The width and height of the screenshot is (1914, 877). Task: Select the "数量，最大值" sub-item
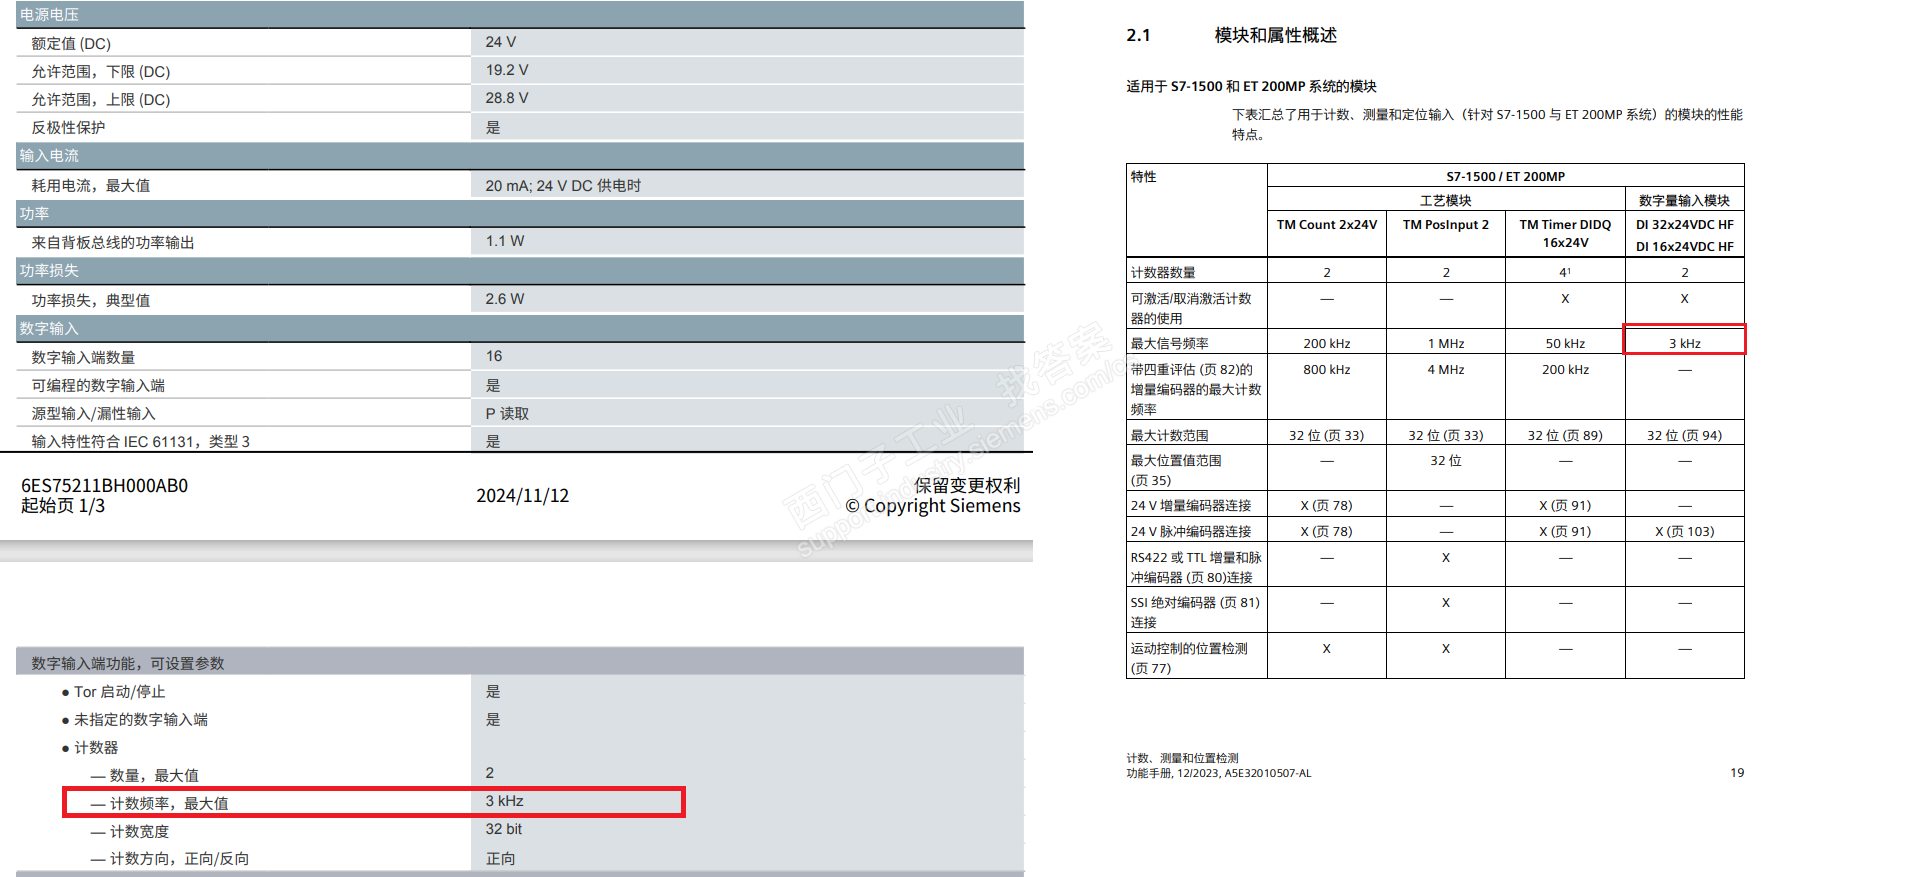tap(154, 776)
